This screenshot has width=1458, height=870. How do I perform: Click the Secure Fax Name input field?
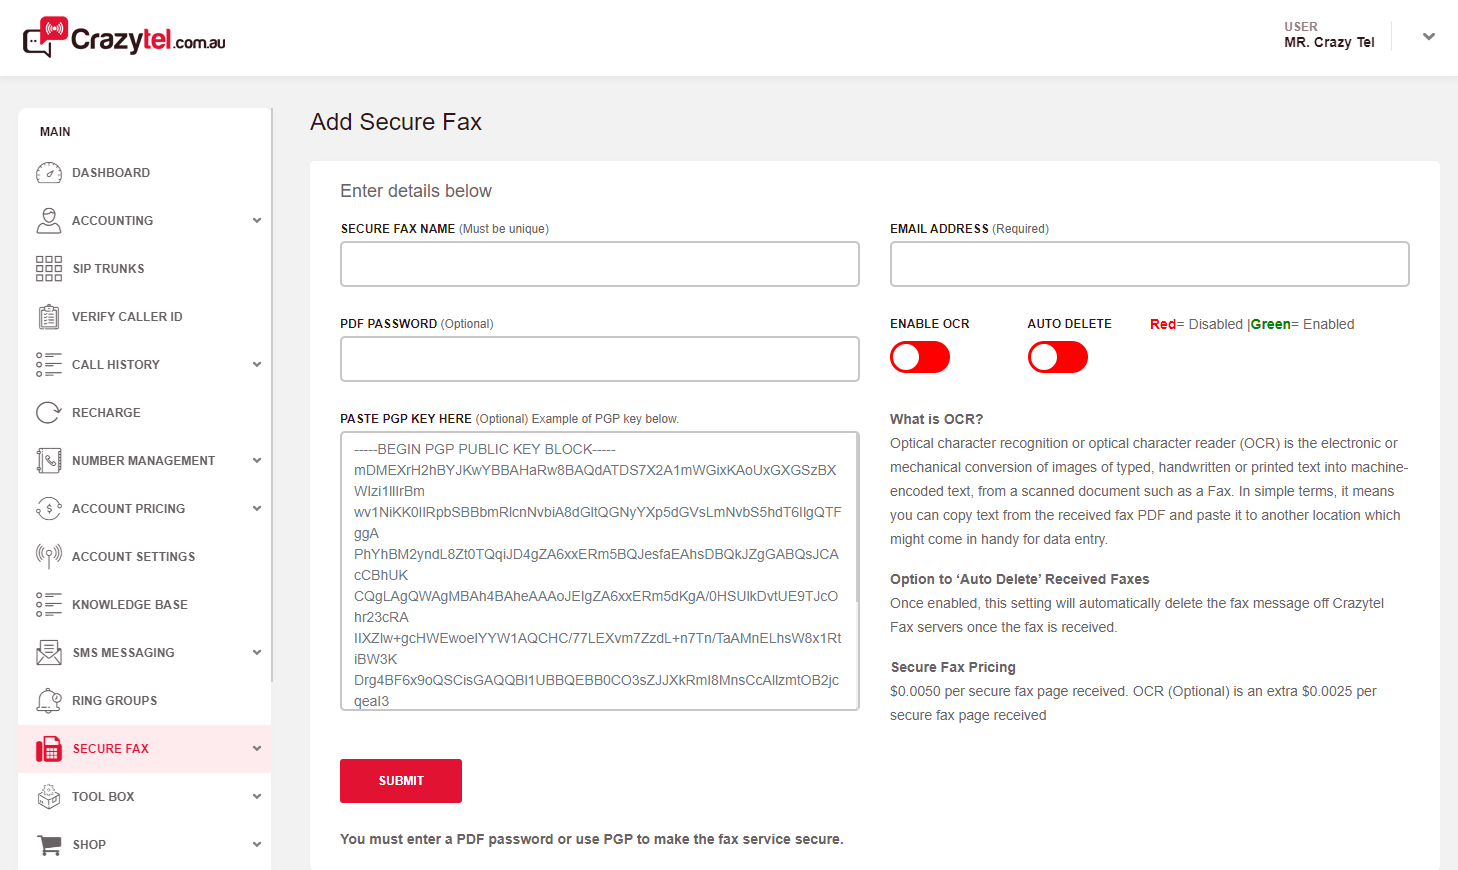coord(599,264)
